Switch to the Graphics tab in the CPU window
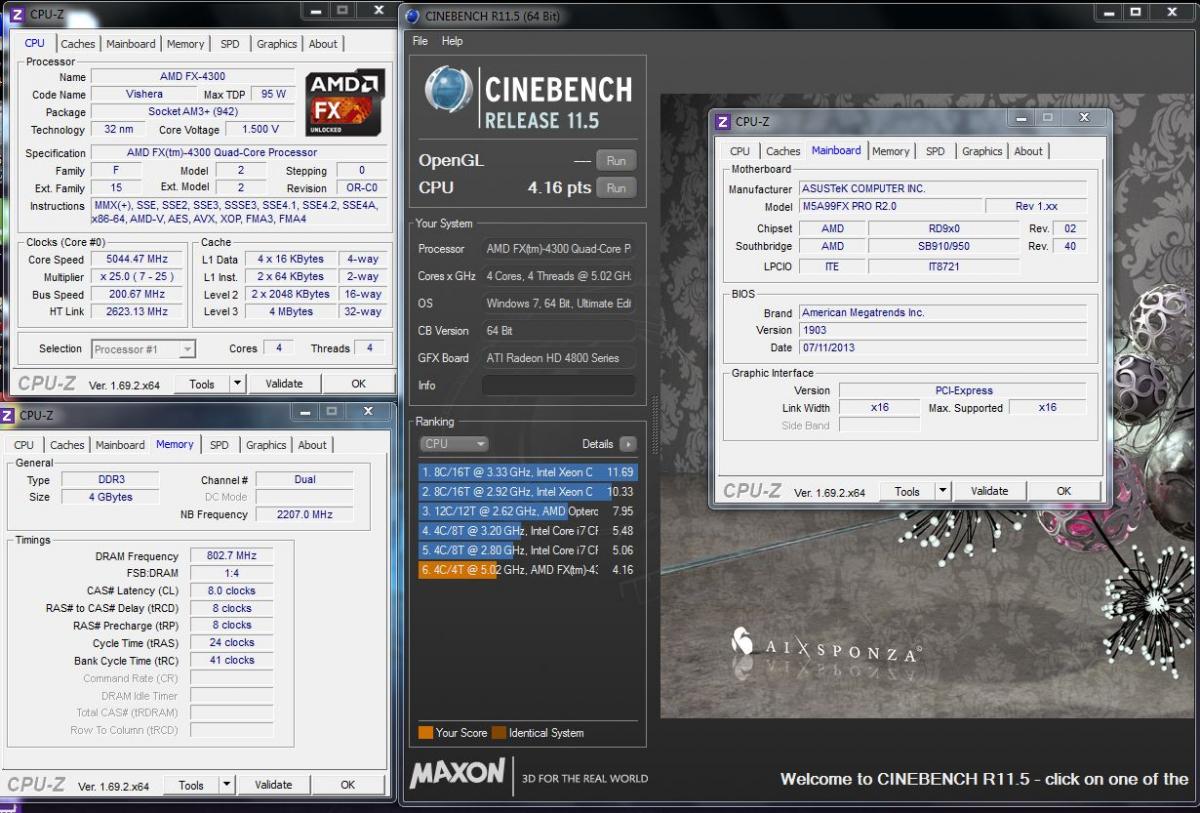 [x=277, y=44]
